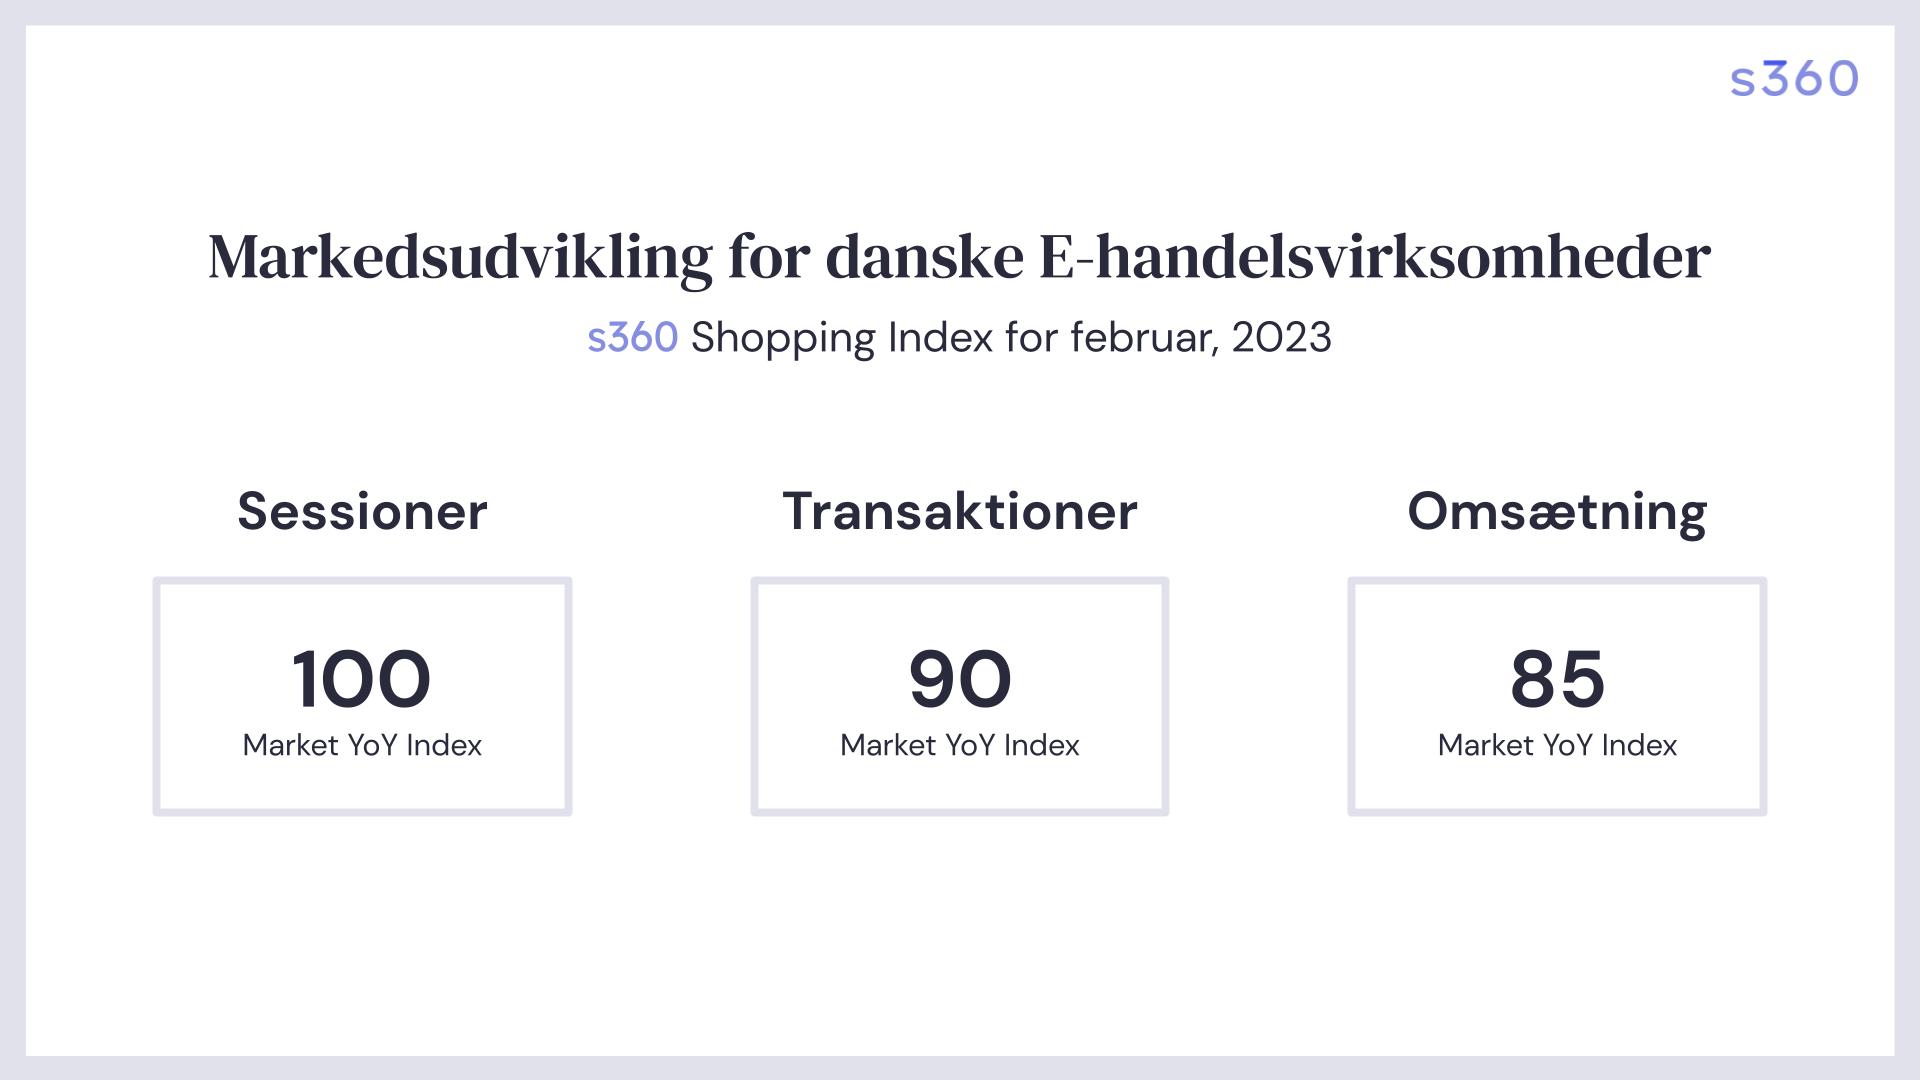The image size is (1920, 1080).
Task: Click the year 2023 in subtitle
Action: pos(1281,338)
